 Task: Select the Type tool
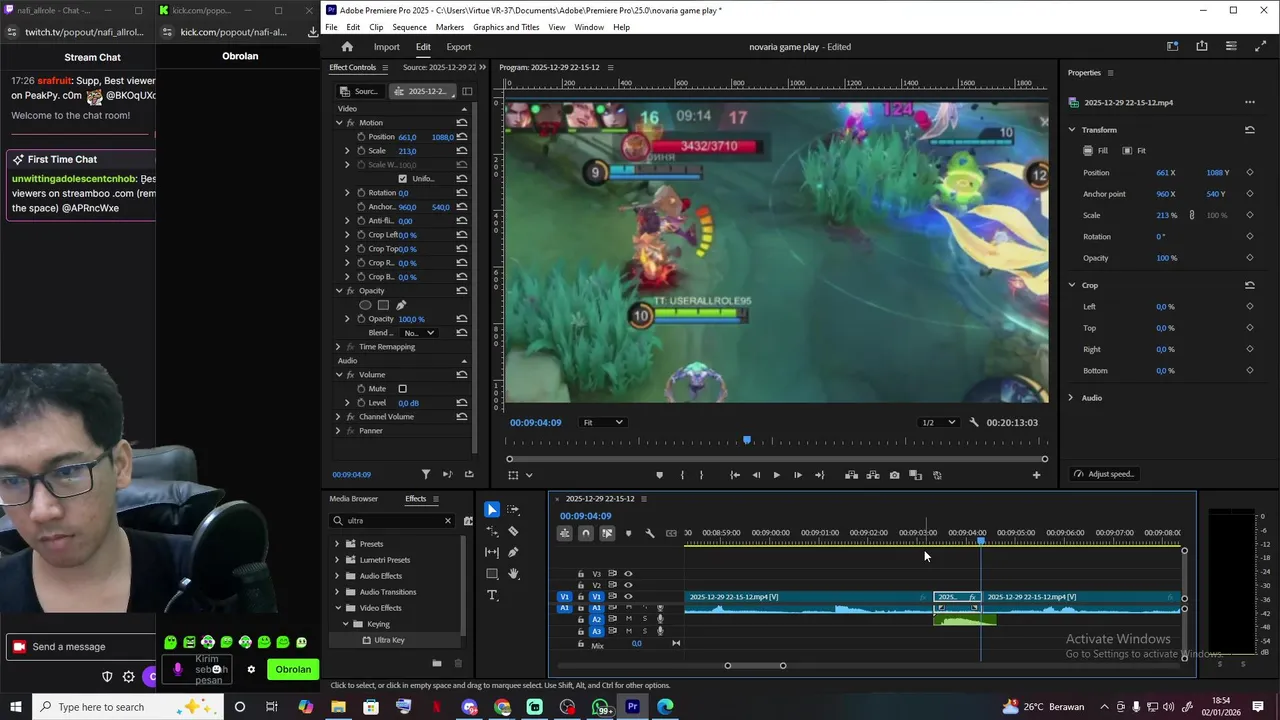pyautogui.click(x=492, y=595)
